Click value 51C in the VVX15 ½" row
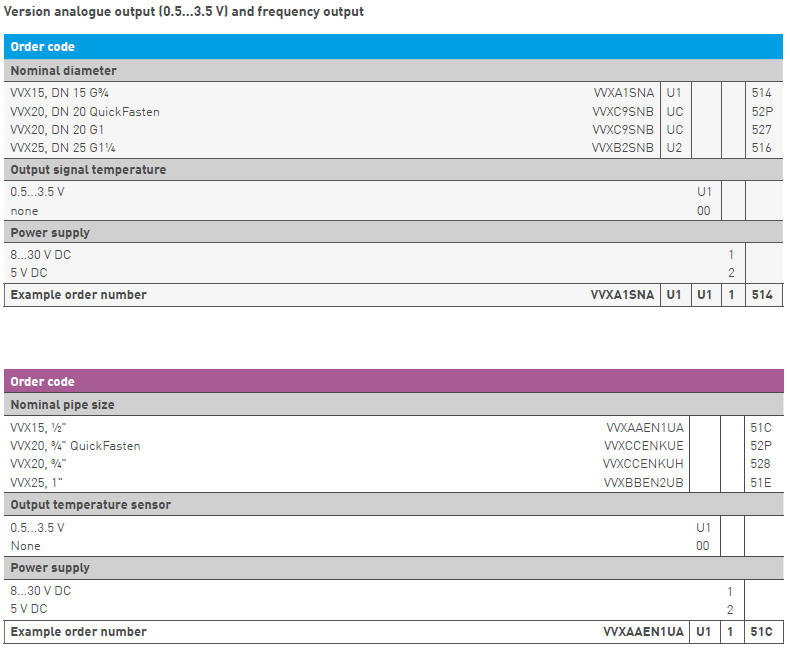The width and height of the screenshot is (790, 648). pyautogui.click(x=761, y=427)
